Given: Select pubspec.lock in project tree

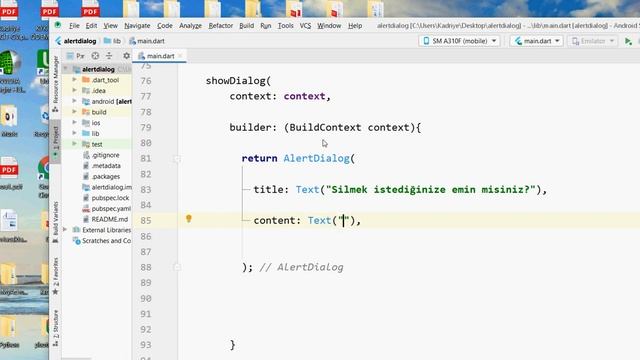Looking at the screenshot, I should 110,198.
